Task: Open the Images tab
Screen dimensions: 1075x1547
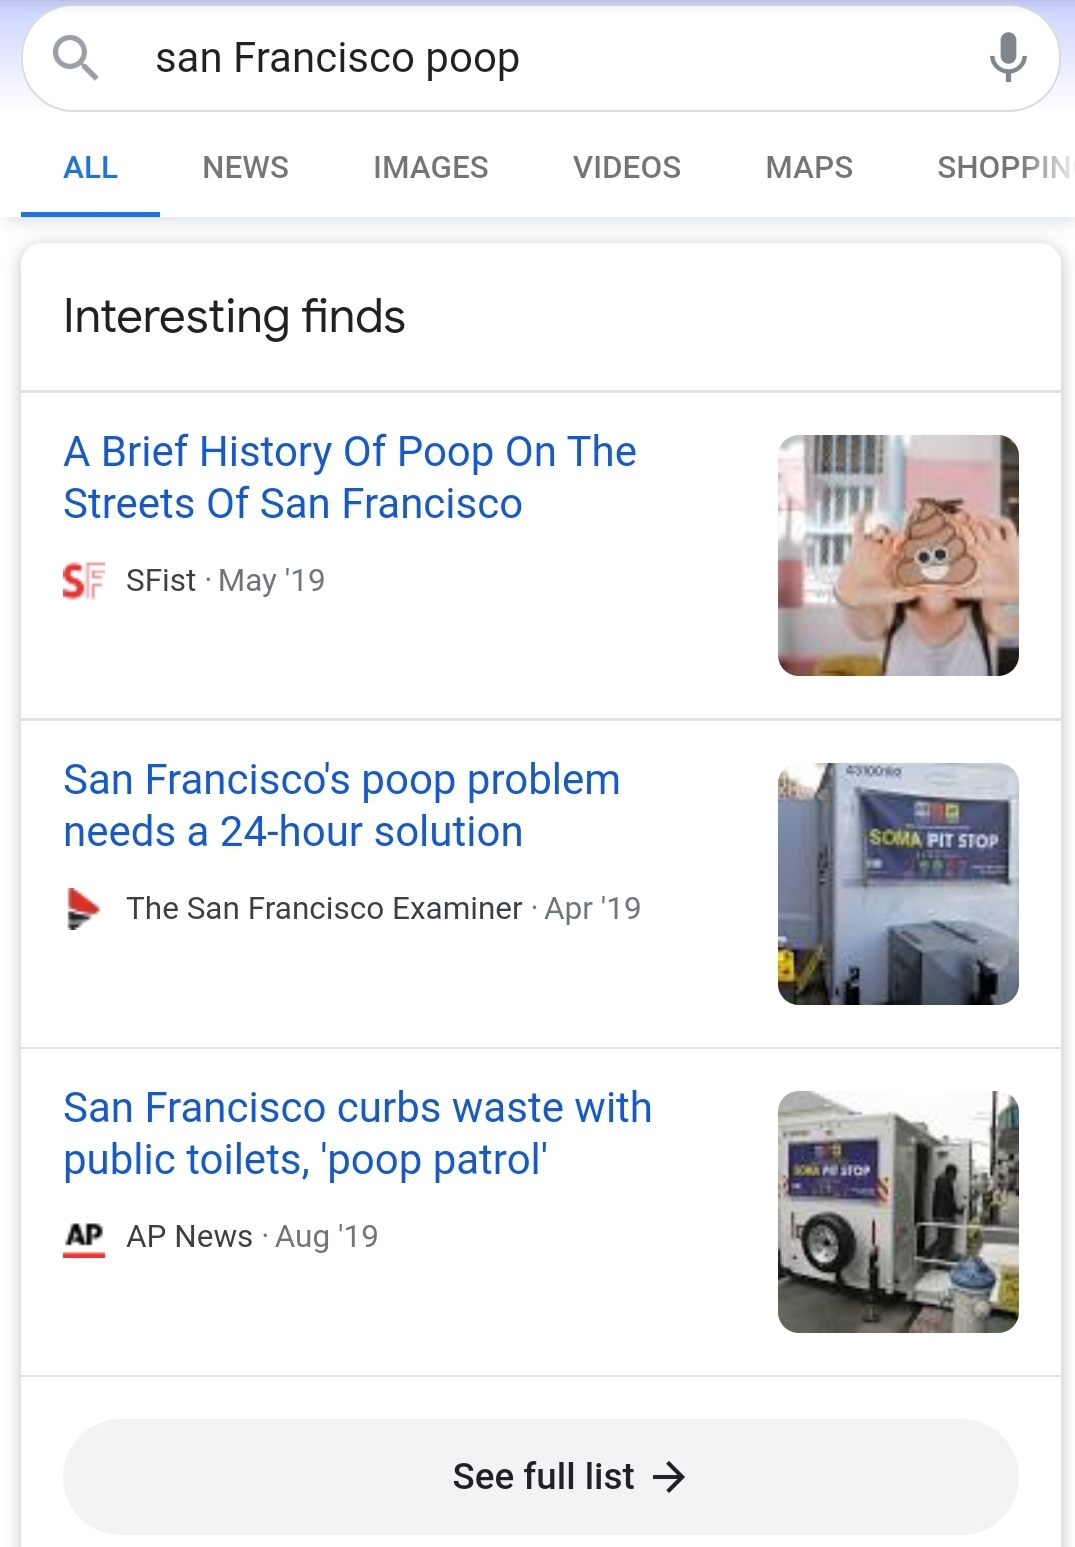Action: tap(430, 167)
